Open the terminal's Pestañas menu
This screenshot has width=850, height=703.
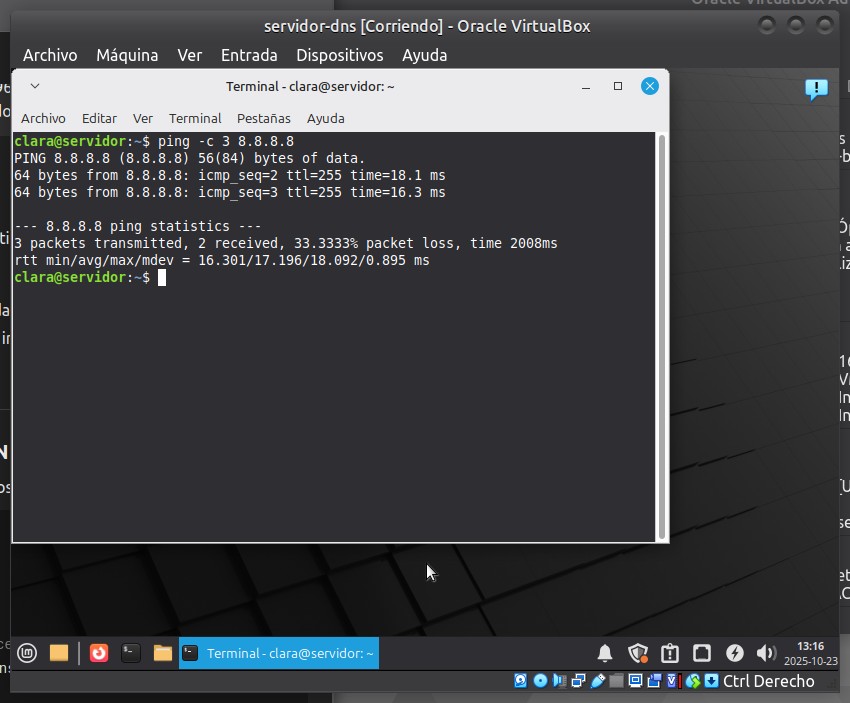click(x=264, y=118)
